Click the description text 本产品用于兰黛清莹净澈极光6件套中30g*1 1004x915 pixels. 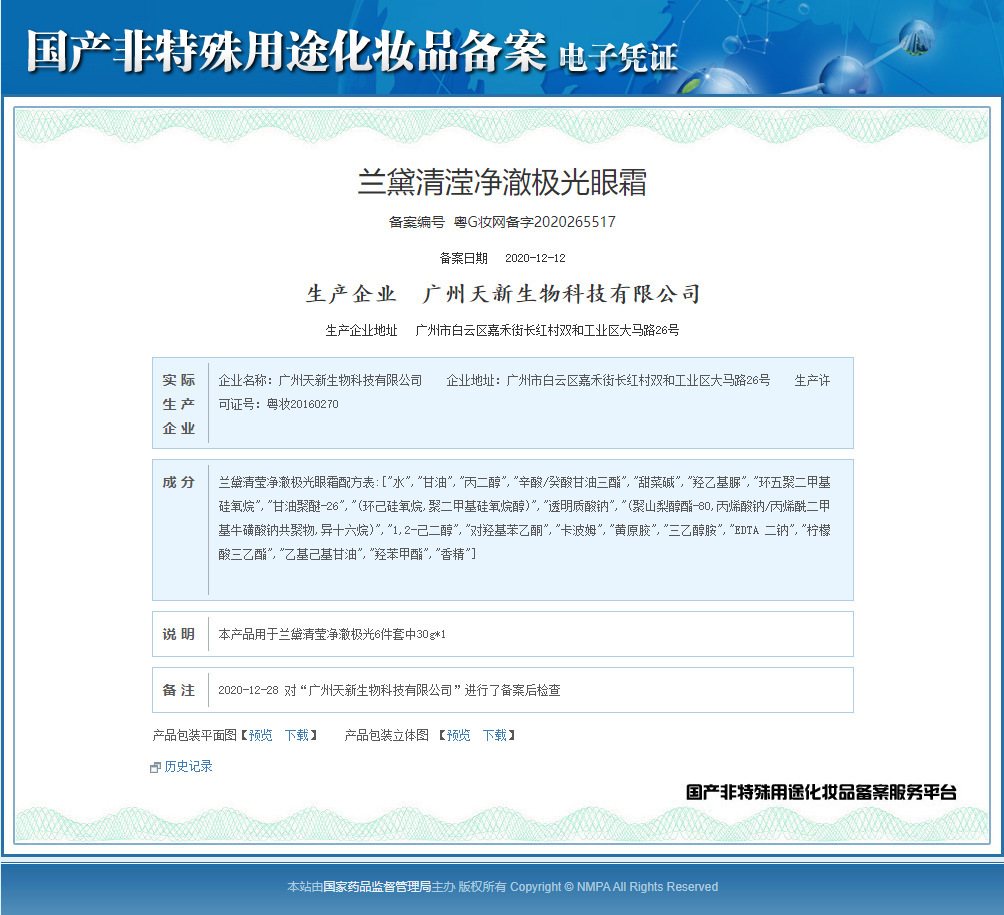coord(332,635)
